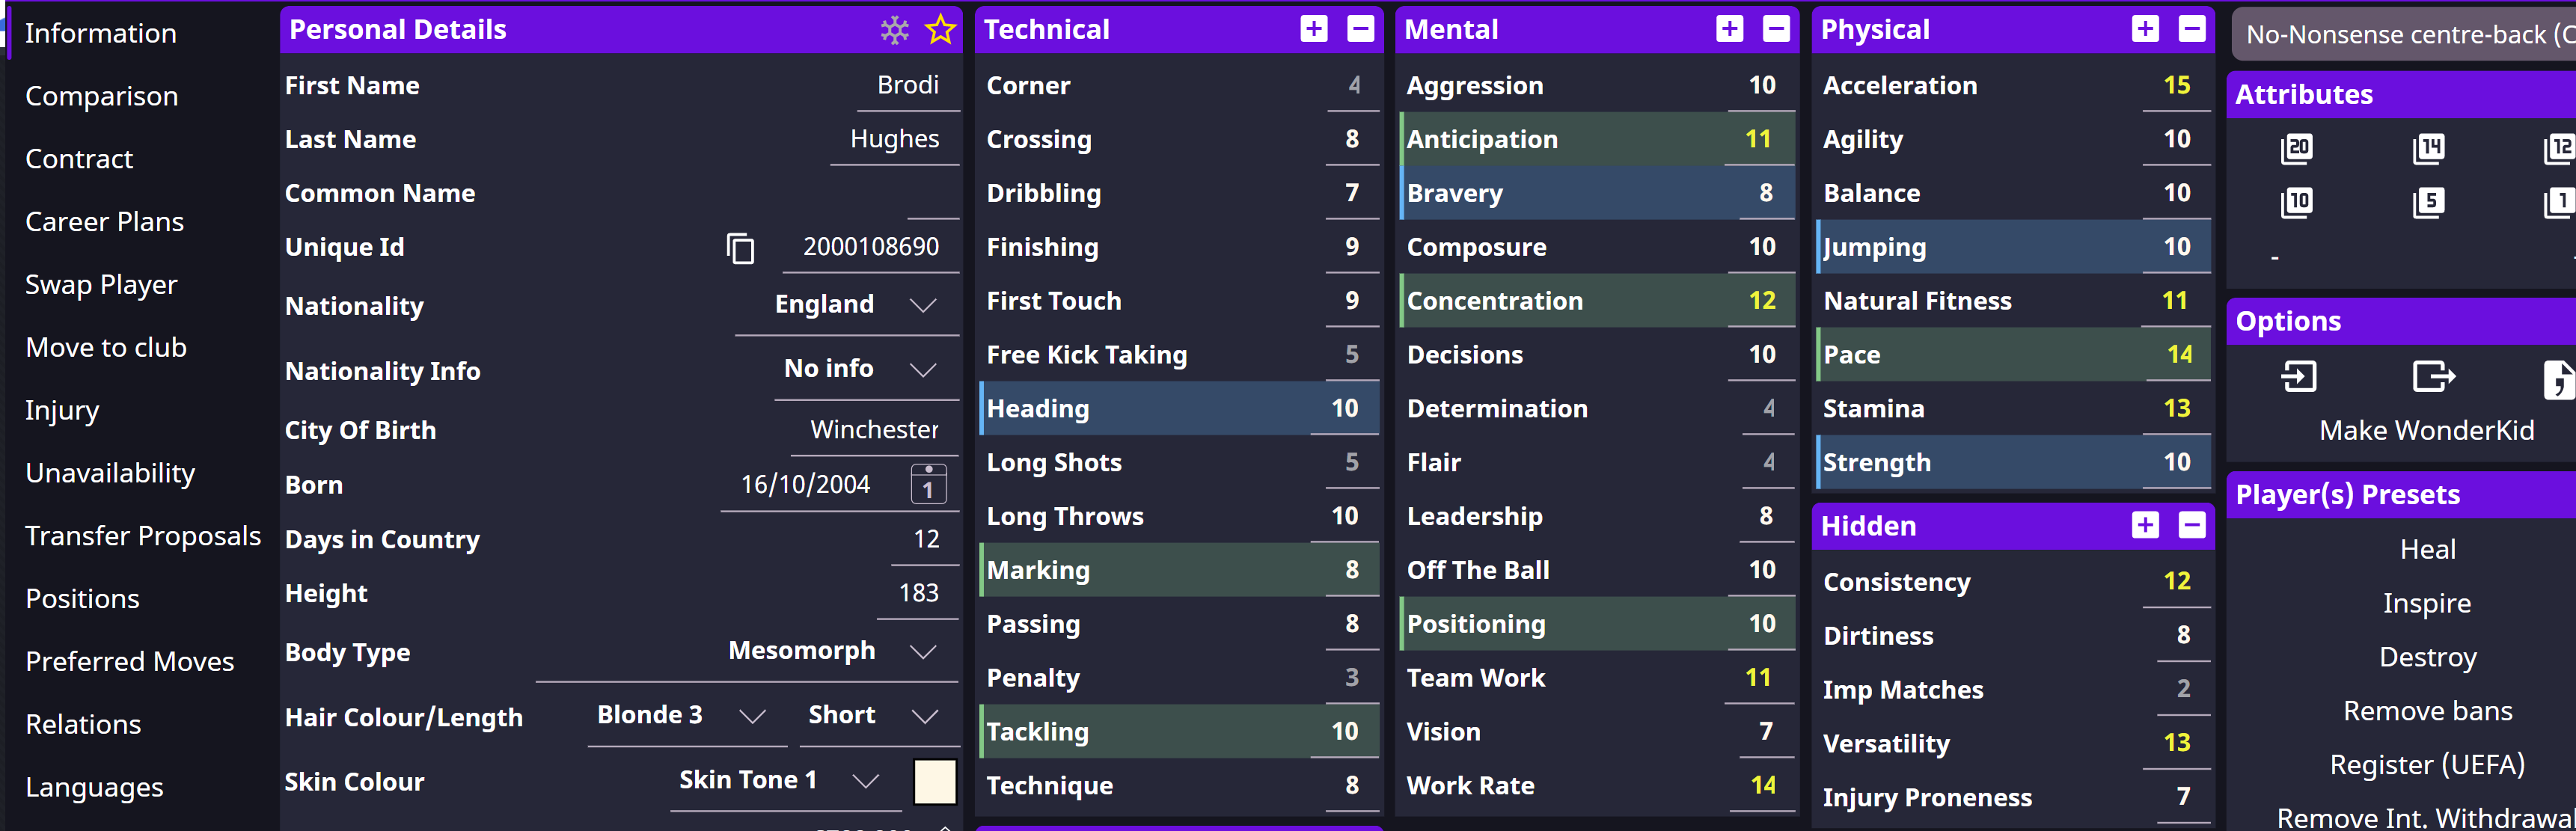Click the export icon under Options
Viewport: 2576px width, 831px height.
(x=2432, y=377)
